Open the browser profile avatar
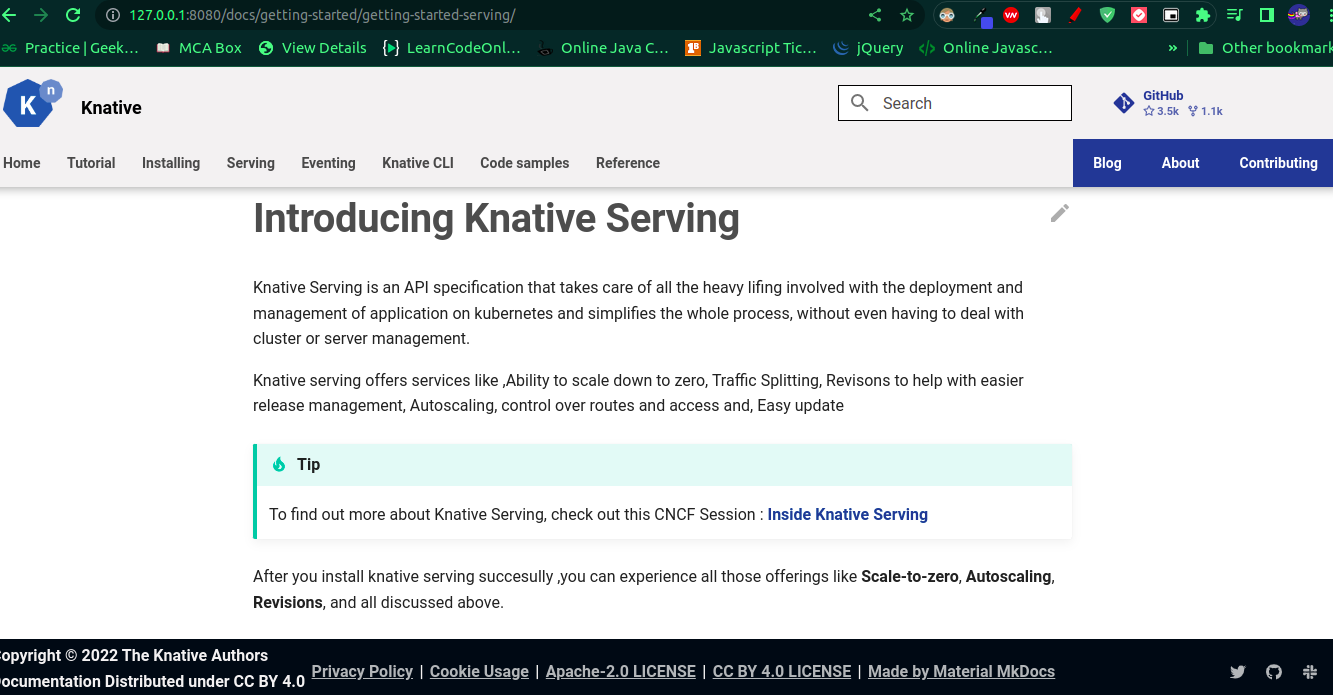 [1299, 15]
